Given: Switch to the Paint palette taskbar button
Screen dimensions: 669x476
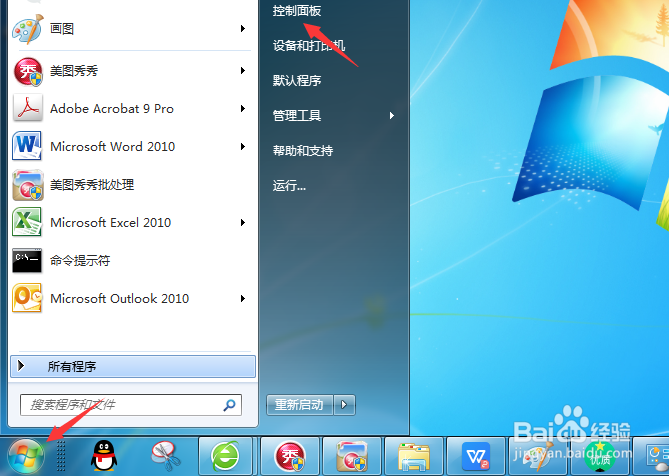Looking at the screenshot, I should point(538,456).
